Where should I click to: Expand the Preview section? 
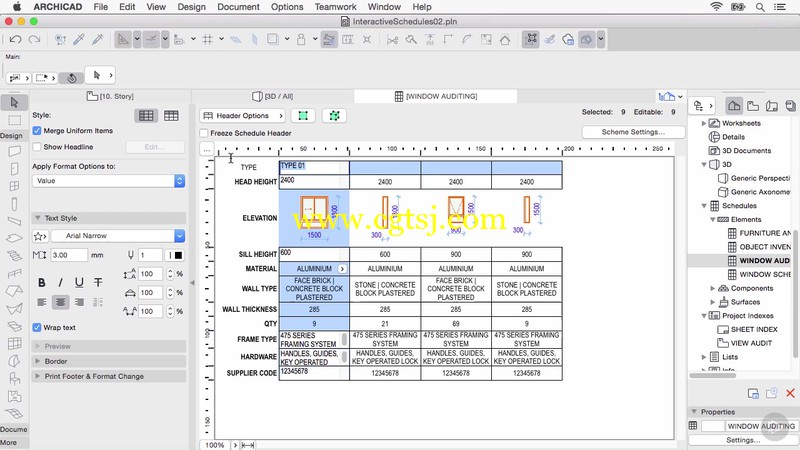(x=37, y=346)
